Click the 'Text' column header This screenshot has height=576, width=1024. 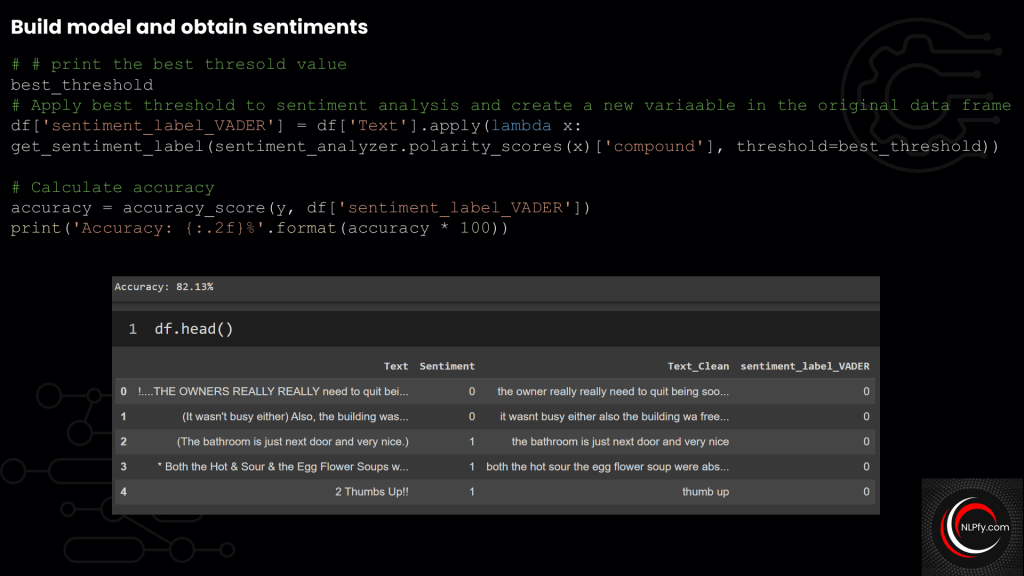[396, 366]
